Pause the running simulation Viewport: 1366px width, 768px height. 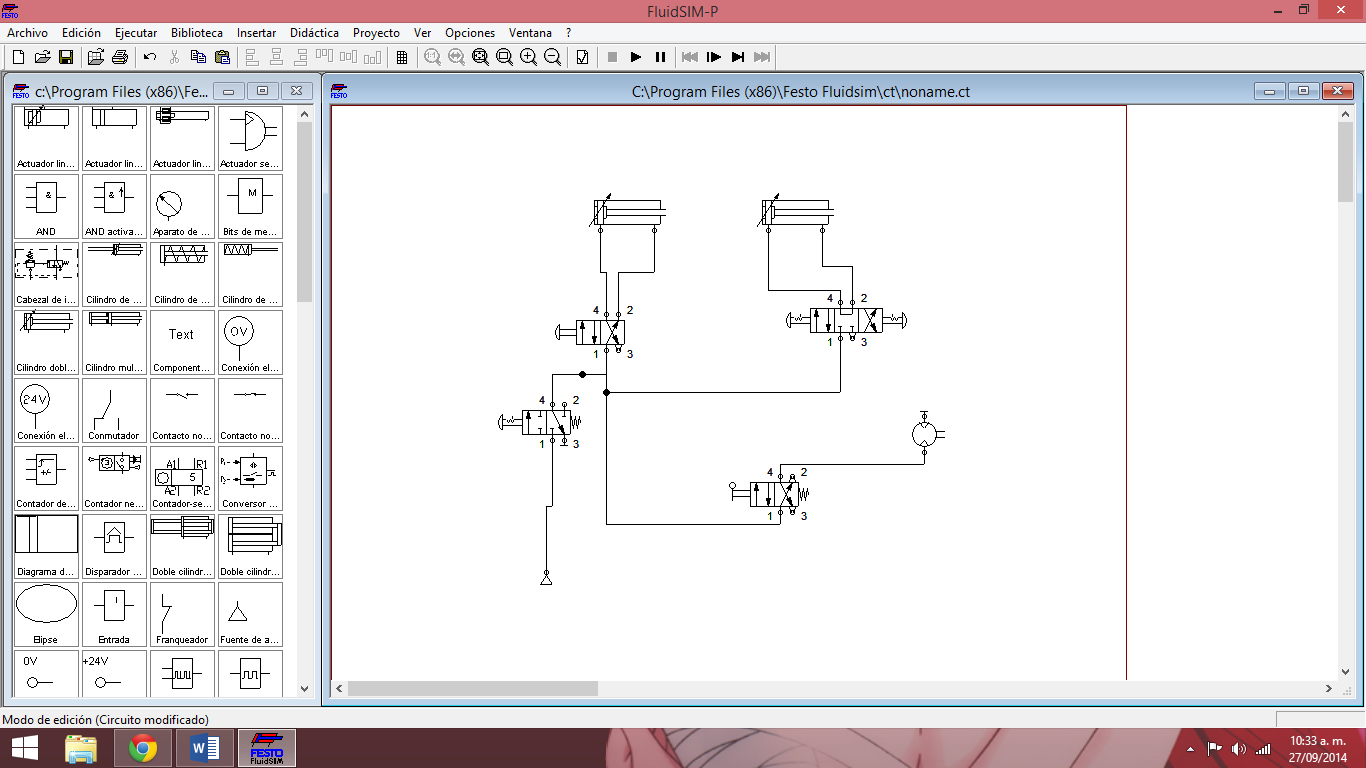click(x=659, y=57)
